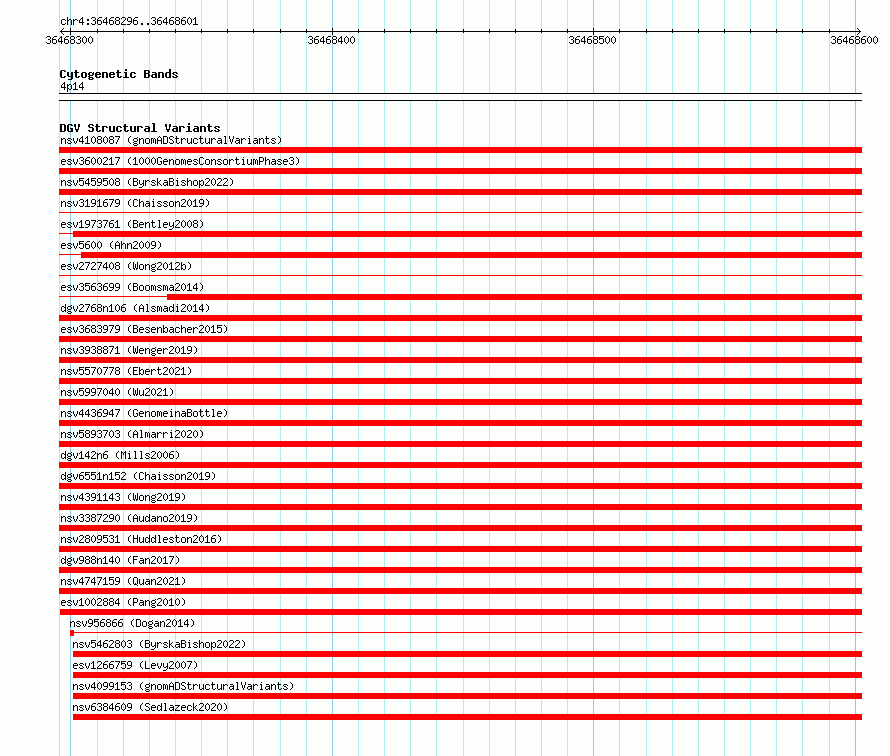Click the red bar under nsv6384609 Sedlazeck2020
This screenshot has width=890, height=756.
coord(467,717)
